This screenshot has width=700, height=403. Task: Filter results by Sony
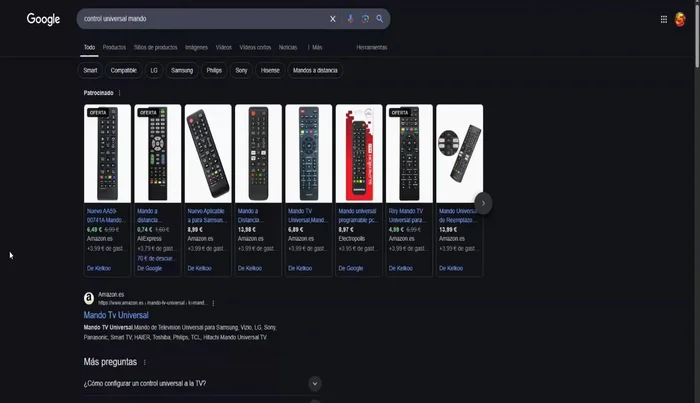[242, 71]
